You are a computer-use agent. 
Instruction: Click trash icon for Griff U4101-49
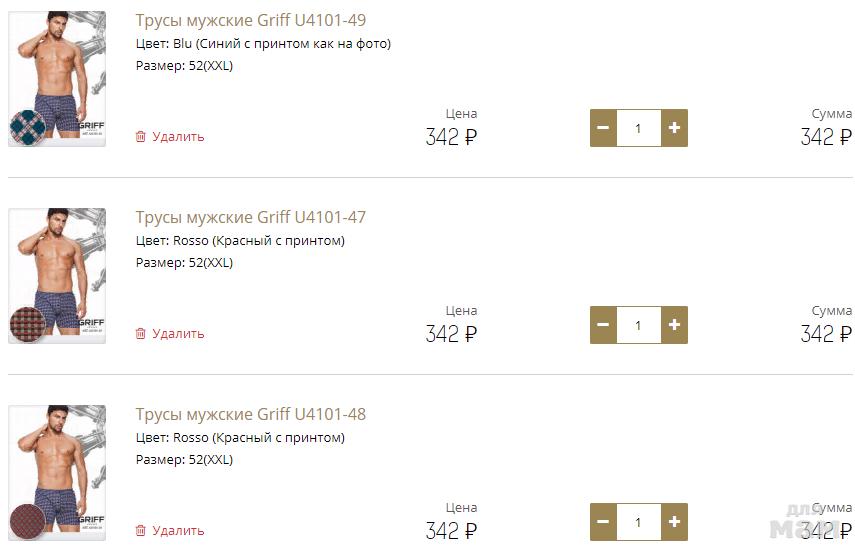[141, 137]
